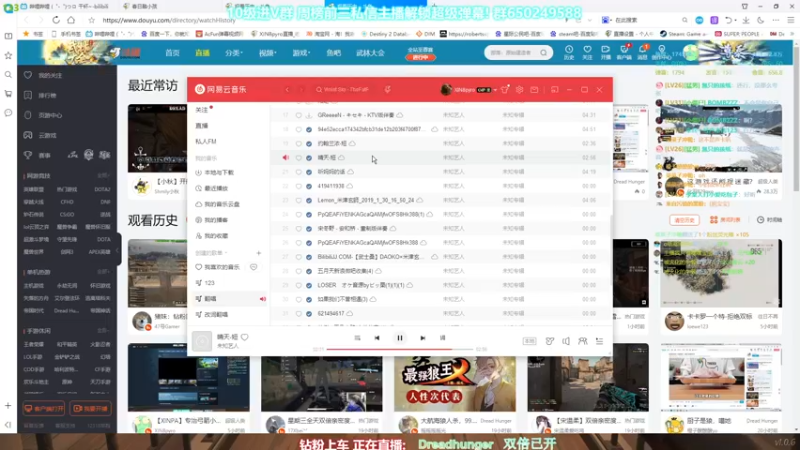The width and height of the screenshot is (800, 450).
Task: Open the skin T-shirt icon in NetEase header
Action: [x=505, y=89]
